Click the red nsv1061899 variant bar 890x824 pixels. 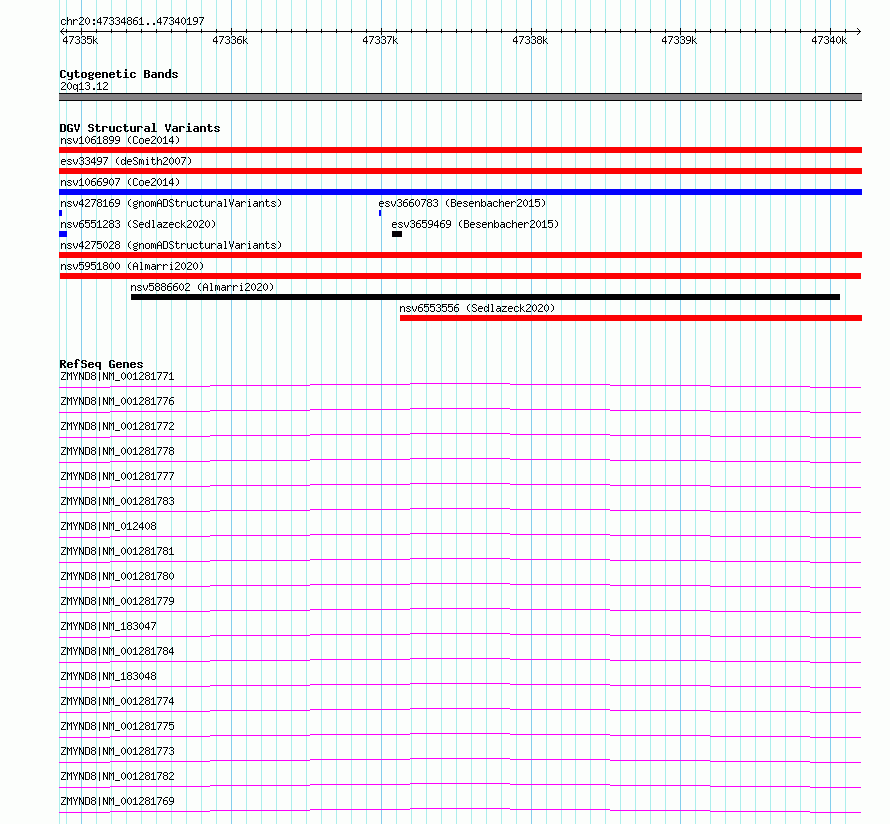coord(460,150)
